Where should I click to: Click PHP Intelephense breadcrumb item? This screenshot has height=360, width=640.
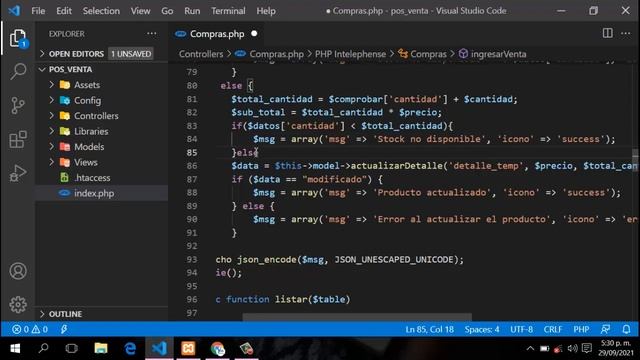click(x=350, y=54)
